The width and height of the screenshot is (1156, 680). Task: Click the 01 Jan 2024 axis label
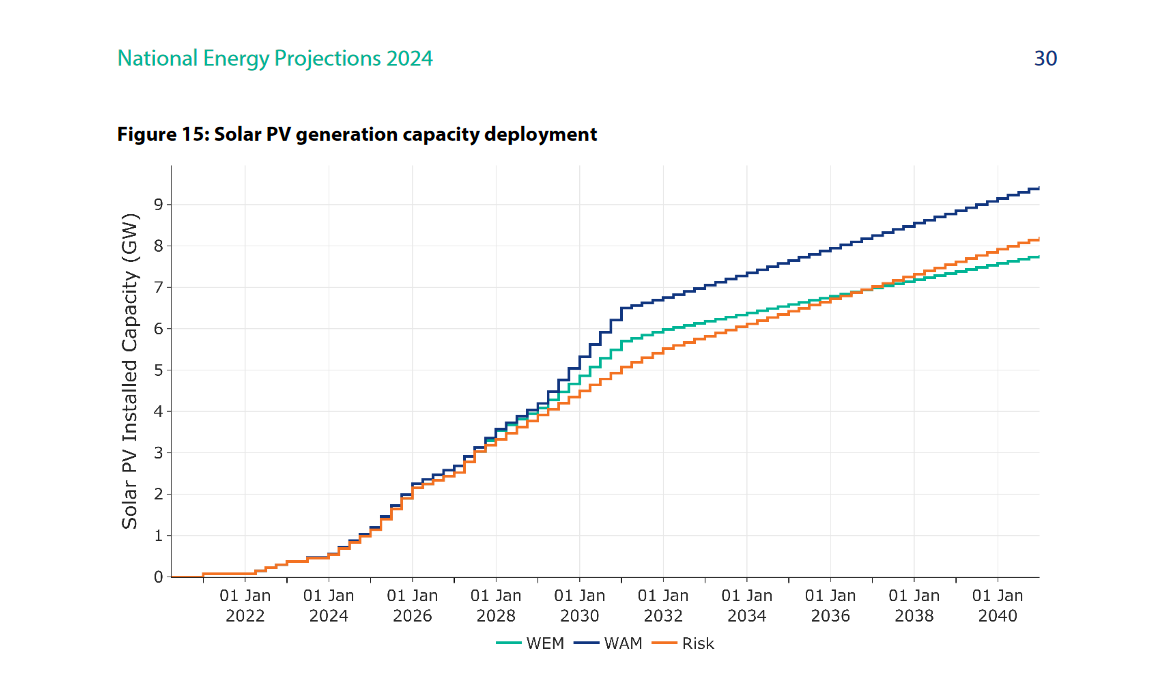[x=329, y=606]
